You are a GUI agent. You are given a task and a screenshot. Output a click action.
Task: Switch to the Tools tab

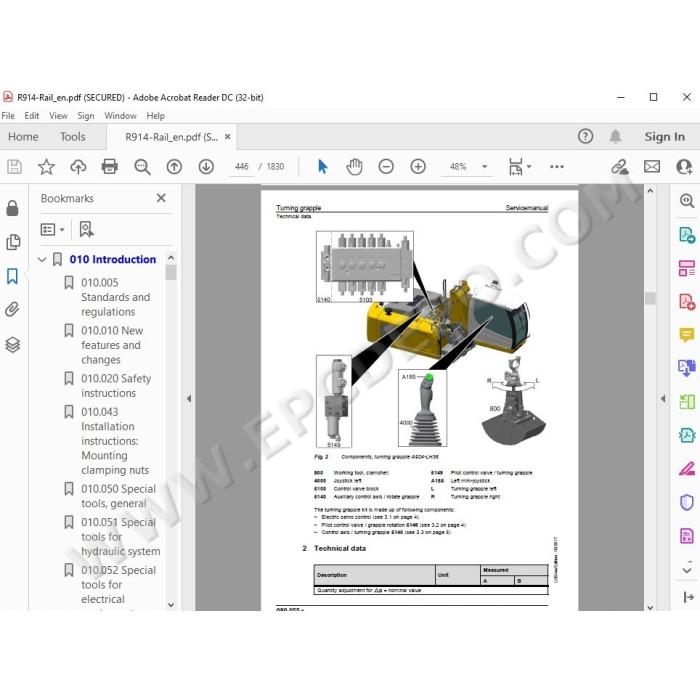[73, 137]
